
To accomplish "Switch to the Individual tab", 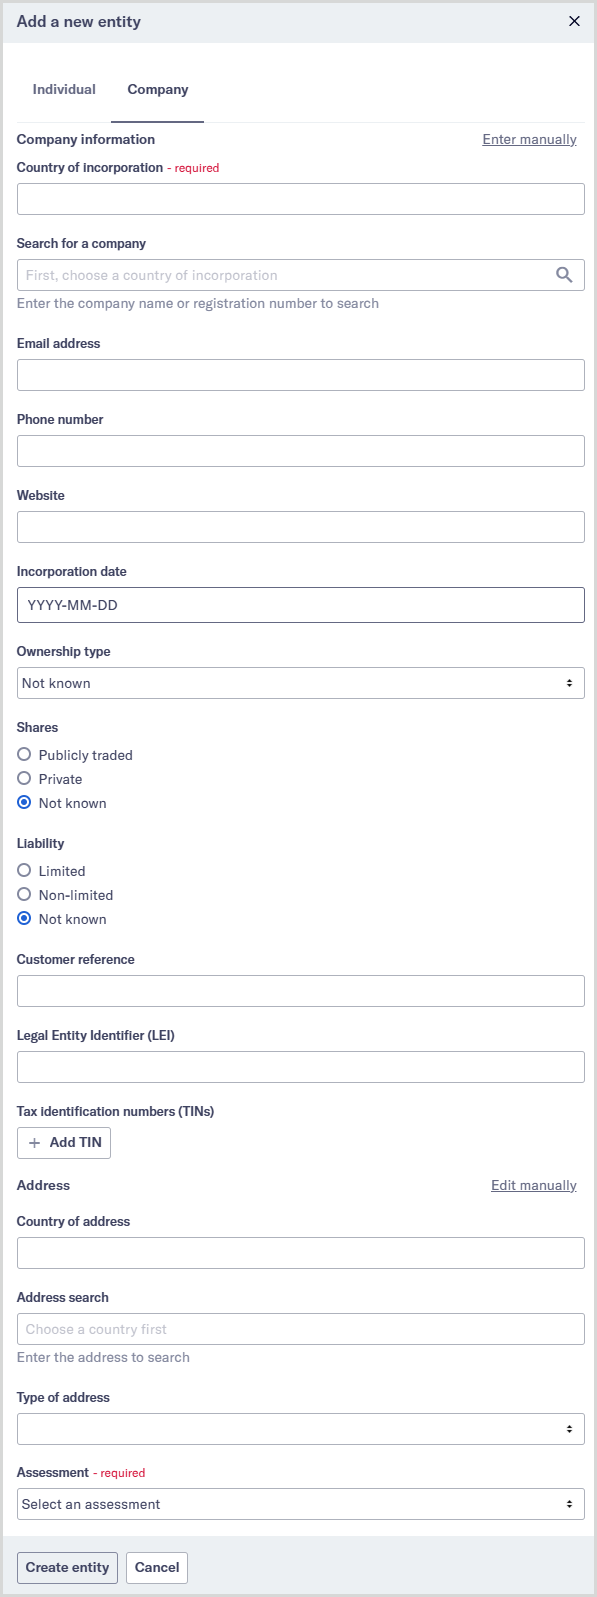I will click(63, 89).
